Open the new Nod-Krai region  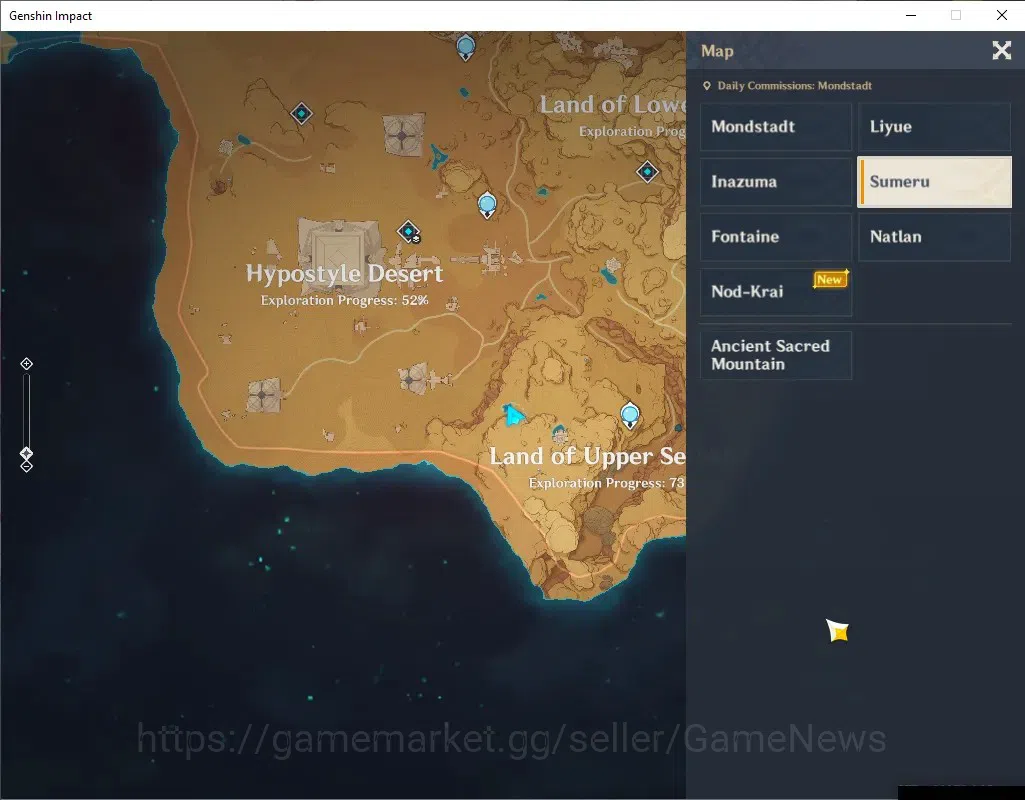[776, 292]
